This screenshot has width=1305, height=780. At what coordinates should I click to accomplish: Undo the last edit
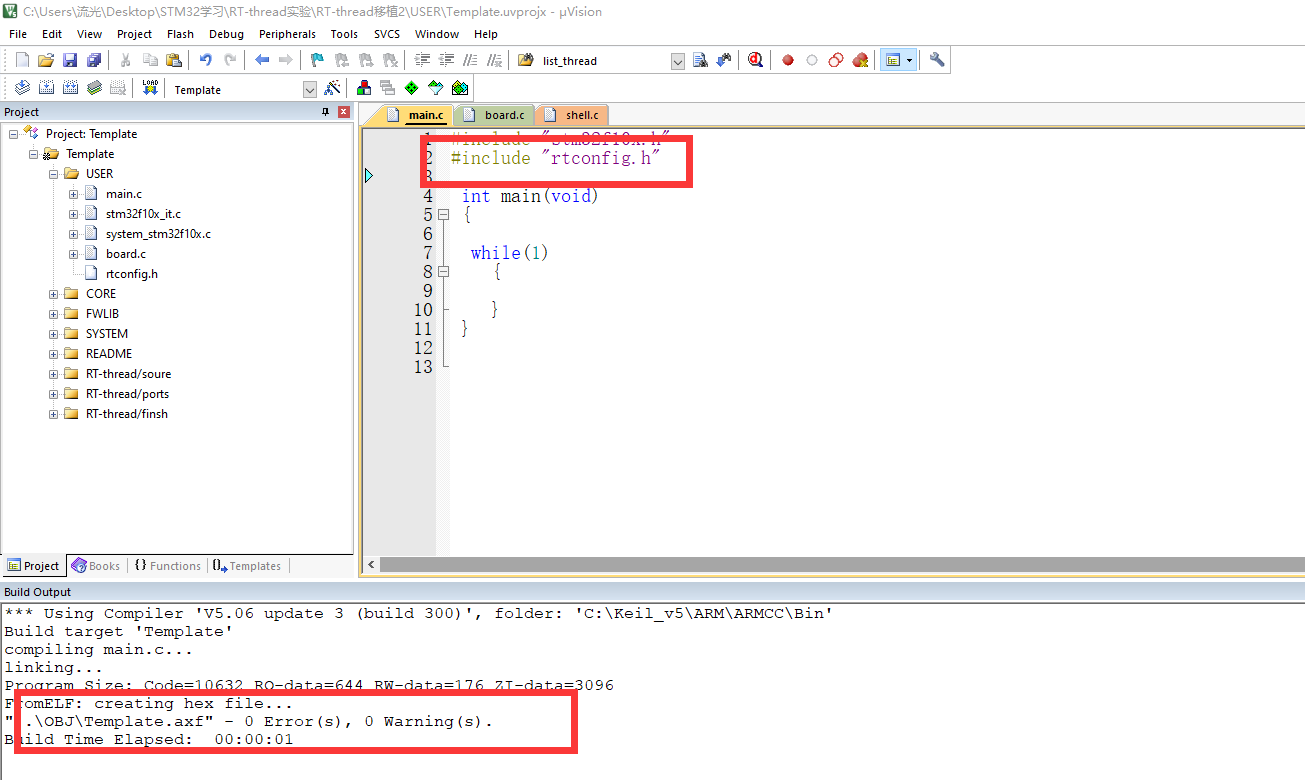206,60
